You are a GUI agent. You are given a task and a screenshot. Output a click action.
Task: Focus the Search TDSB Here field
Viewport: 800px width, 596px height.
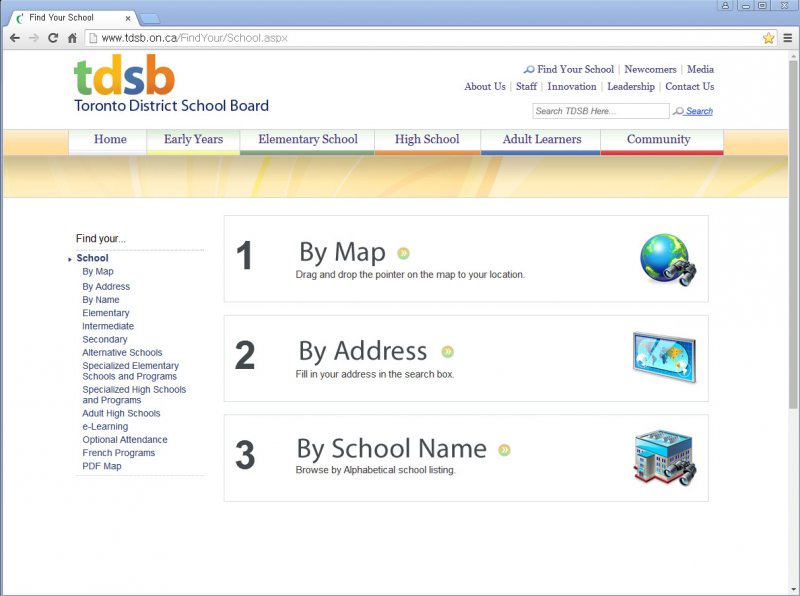[x=601, y=111]
